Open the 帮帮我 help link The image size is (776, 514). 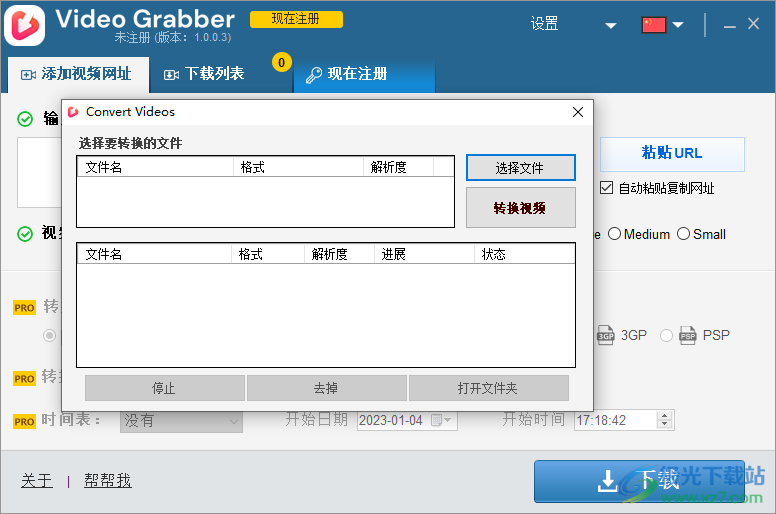coord(107,480)
